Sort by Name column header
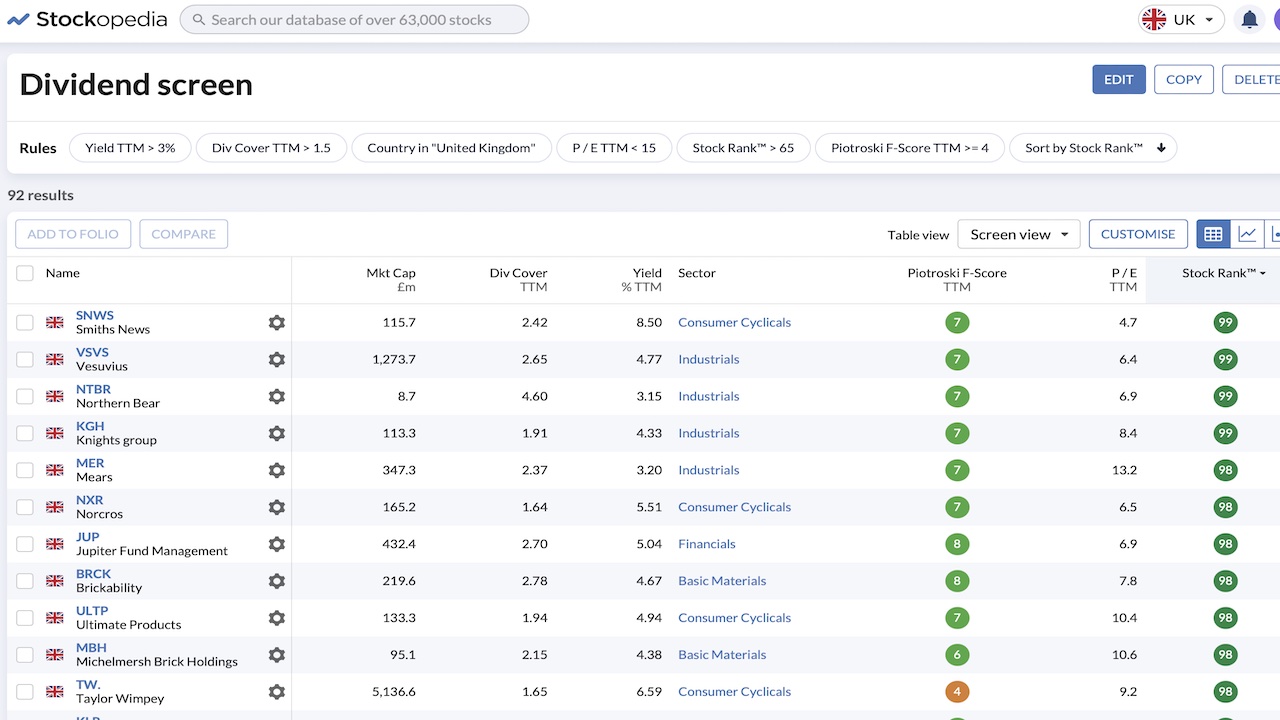Image resolution: width=1280 pixels, height=720 pixels. pos(63,273)
